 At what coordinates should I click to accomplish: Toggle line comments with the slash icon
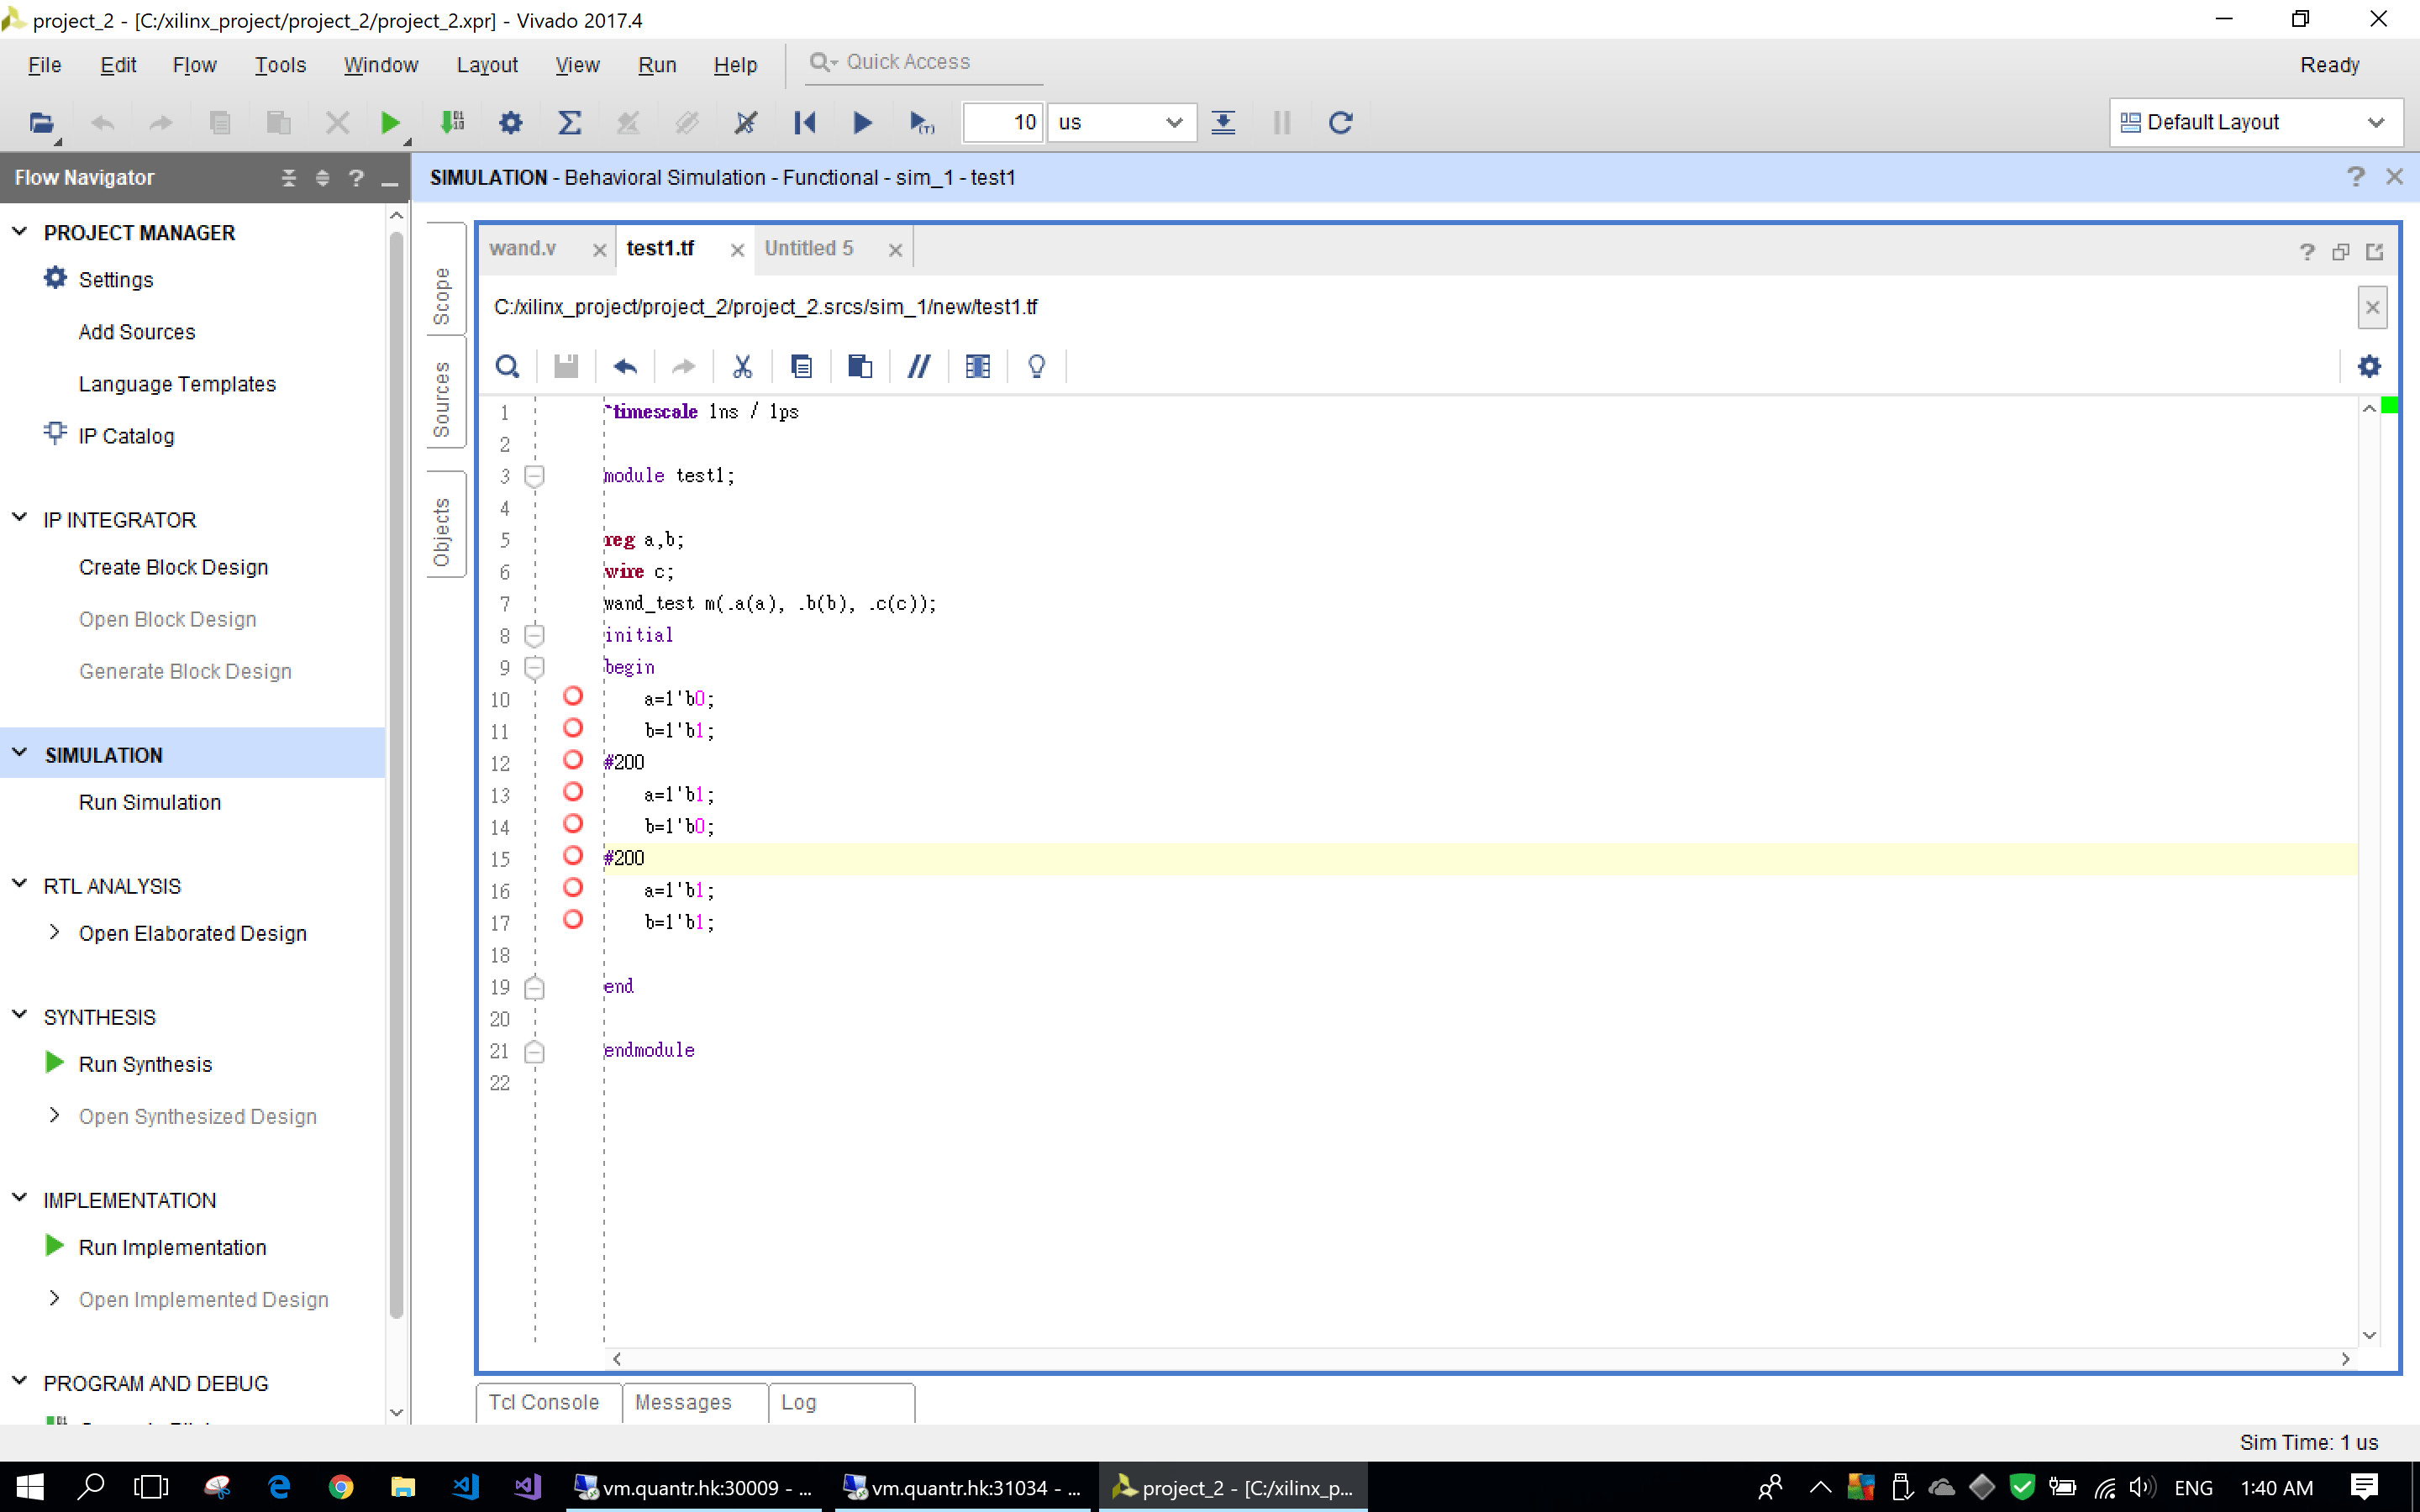click(919, 366)
